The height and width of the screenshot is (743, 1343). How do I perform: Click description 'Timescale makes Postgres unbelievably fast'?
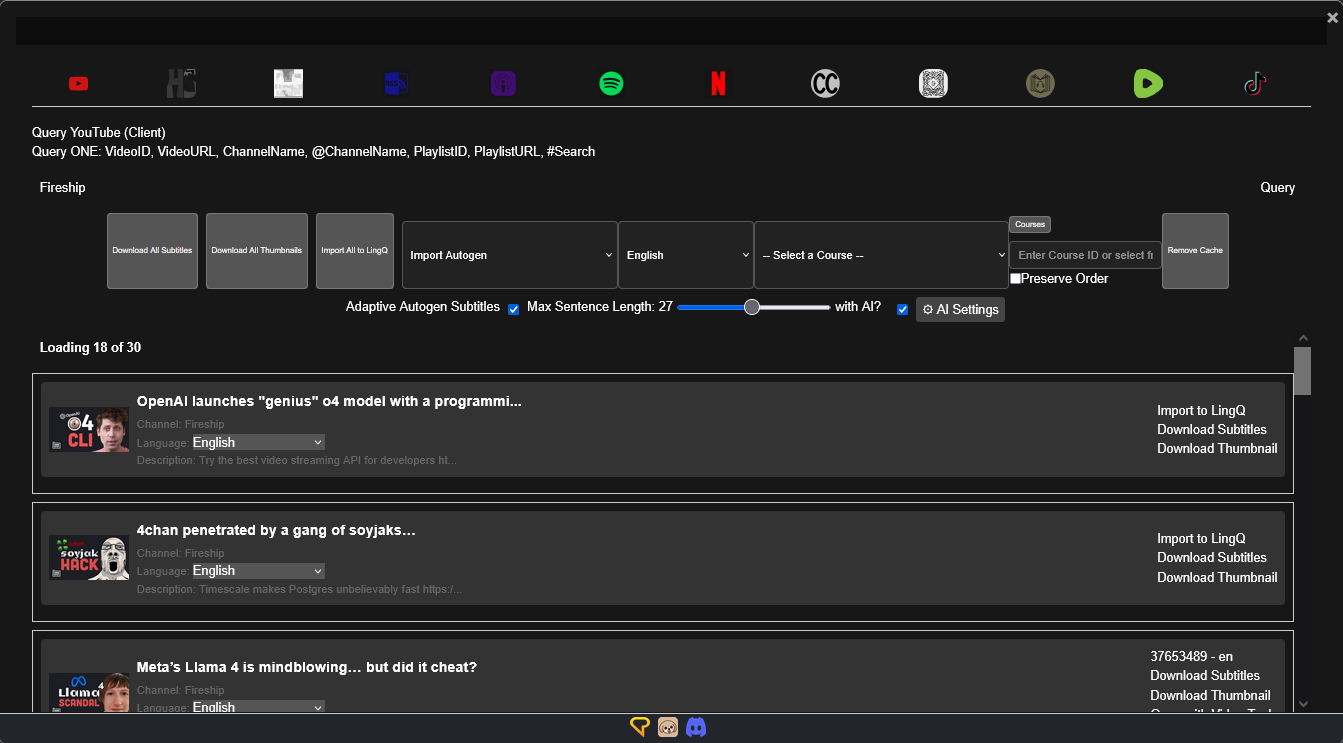click(299, 590)
